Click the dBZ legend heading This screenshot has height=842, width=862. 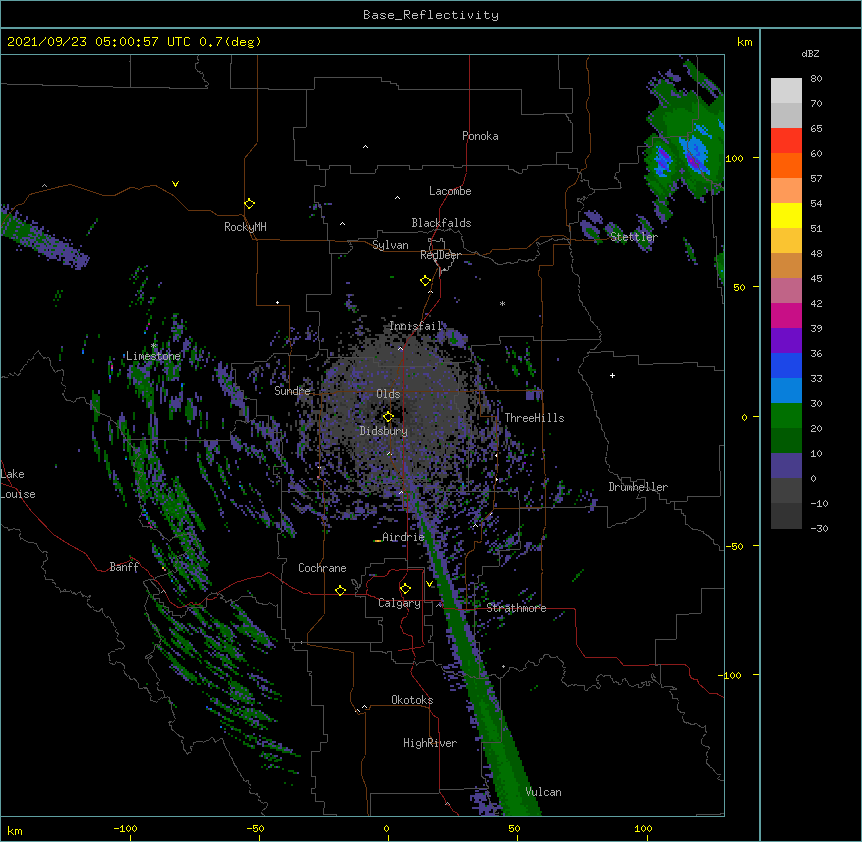tap(810, 53)
